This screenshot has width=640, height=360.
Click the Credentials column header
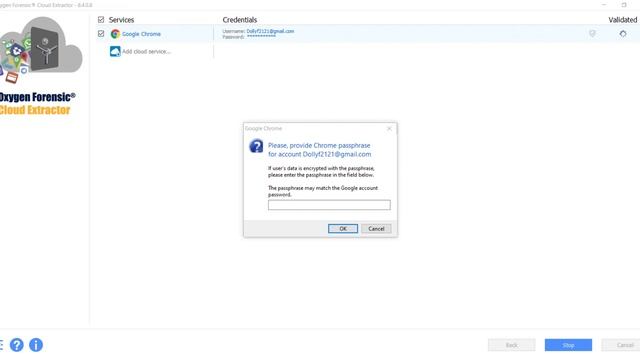(240, 20)
